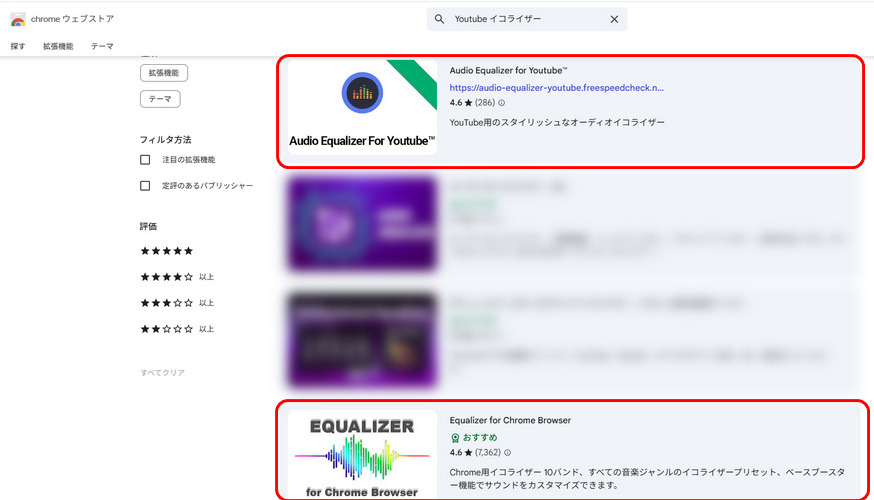Click the search box containing Youtube イコライザー
874x500 pixels.
click(x=526, y=19)
